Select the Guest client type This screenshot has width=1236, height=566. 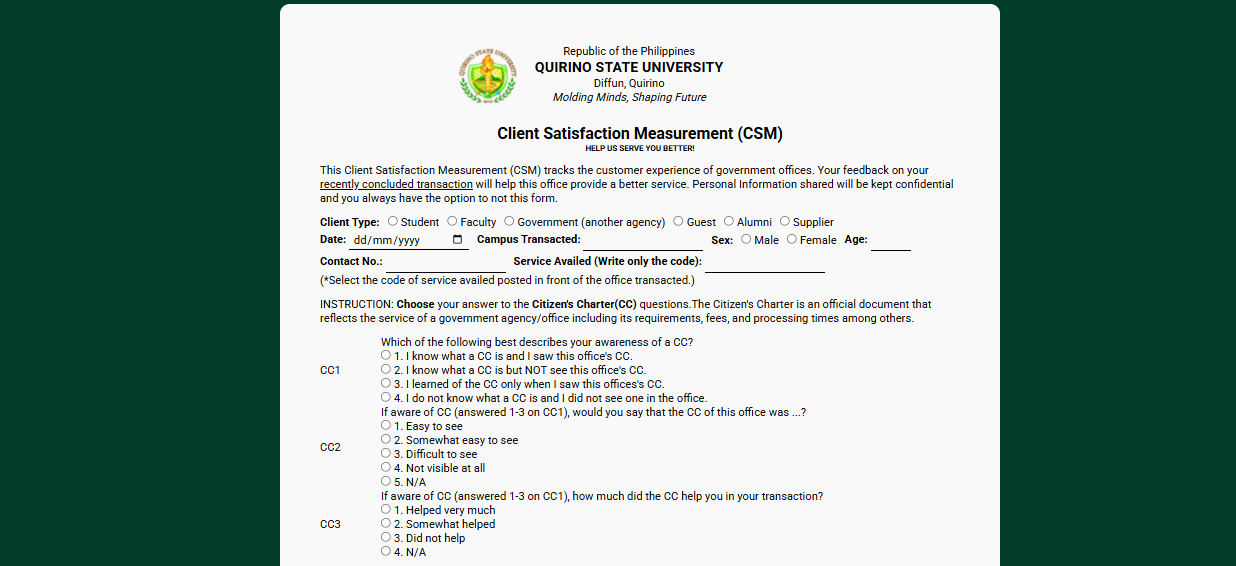click(x=678, y=221)
